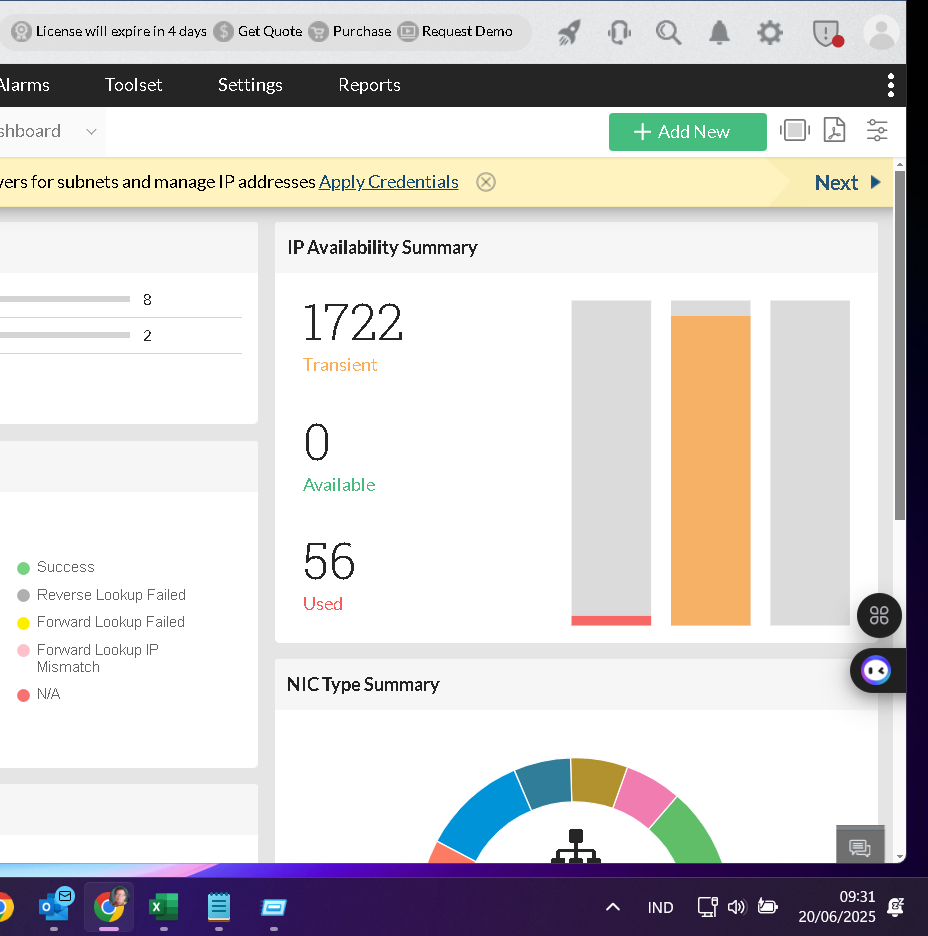Click the orange Transient availability bar

tap(710, 470)
